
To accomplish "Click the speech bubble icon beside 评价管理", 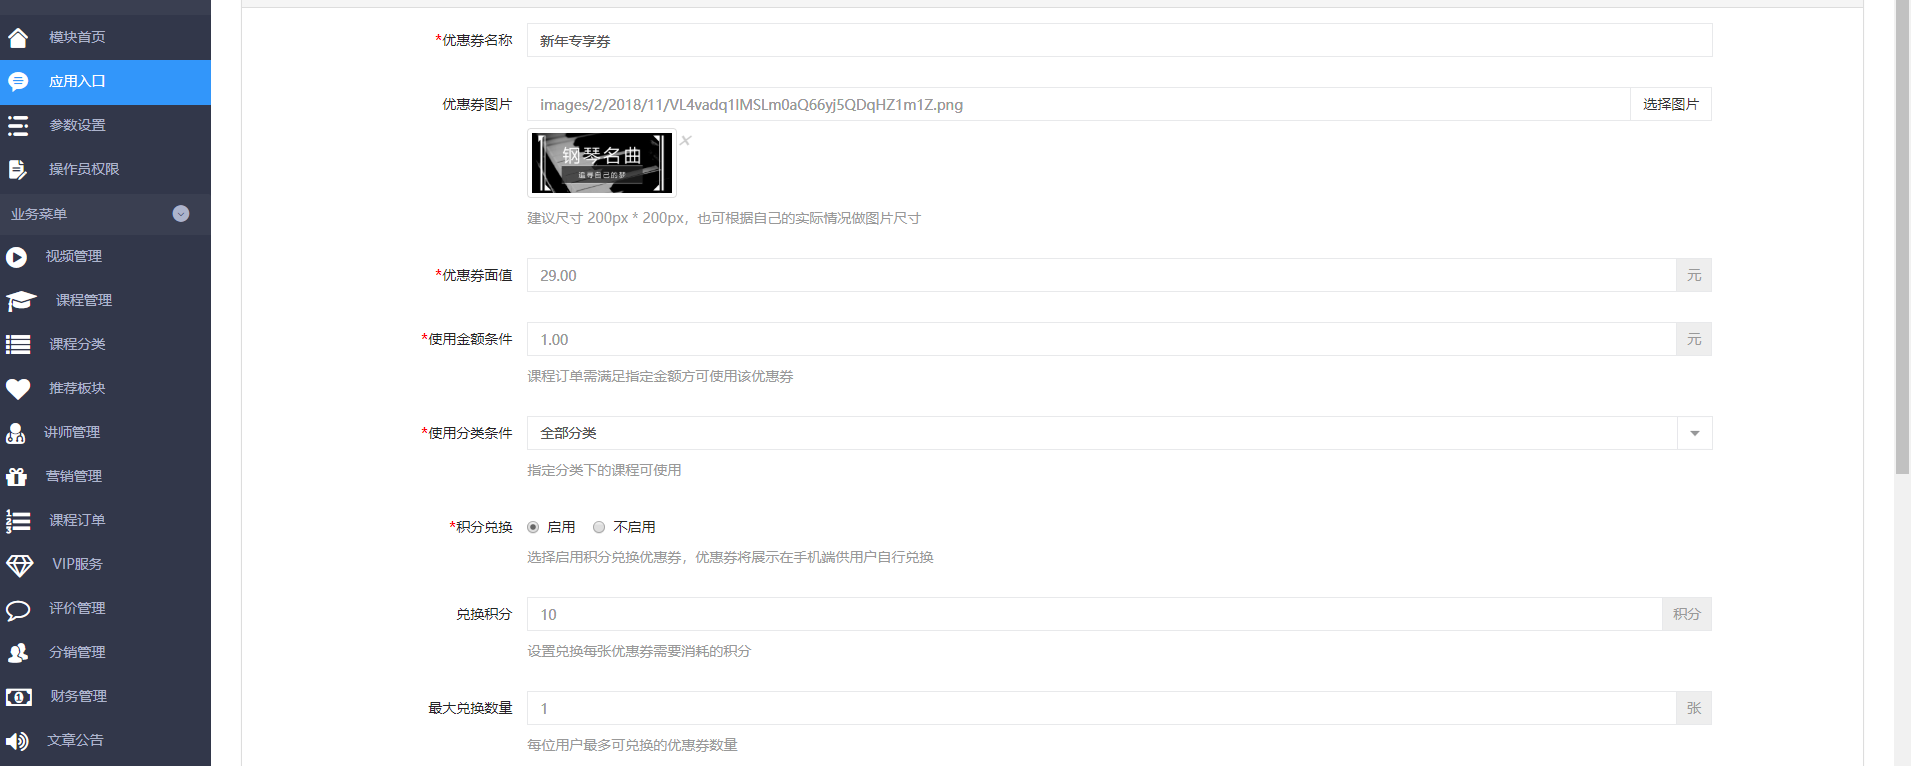I will 18,609.
